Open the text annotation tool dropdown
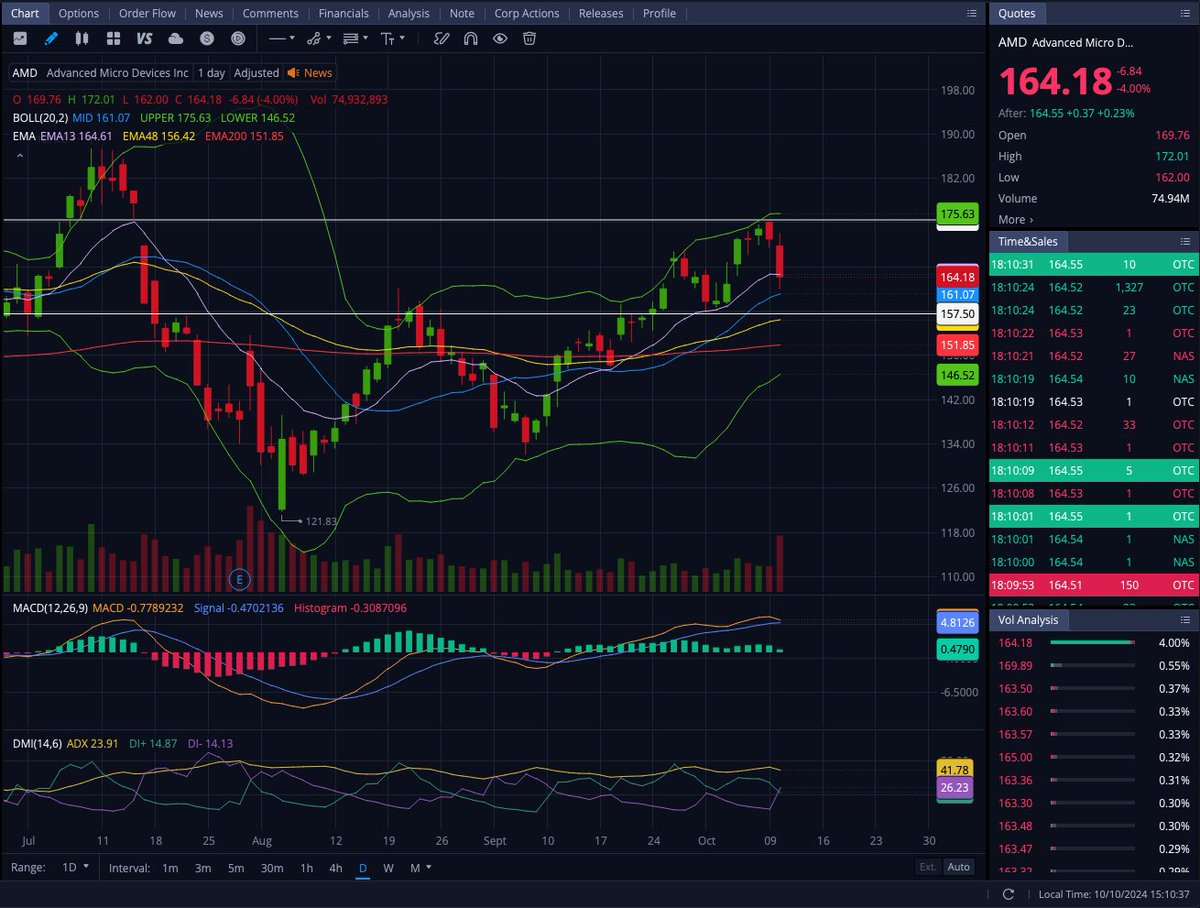This screenshot has height=908, width=1200. 392,38
